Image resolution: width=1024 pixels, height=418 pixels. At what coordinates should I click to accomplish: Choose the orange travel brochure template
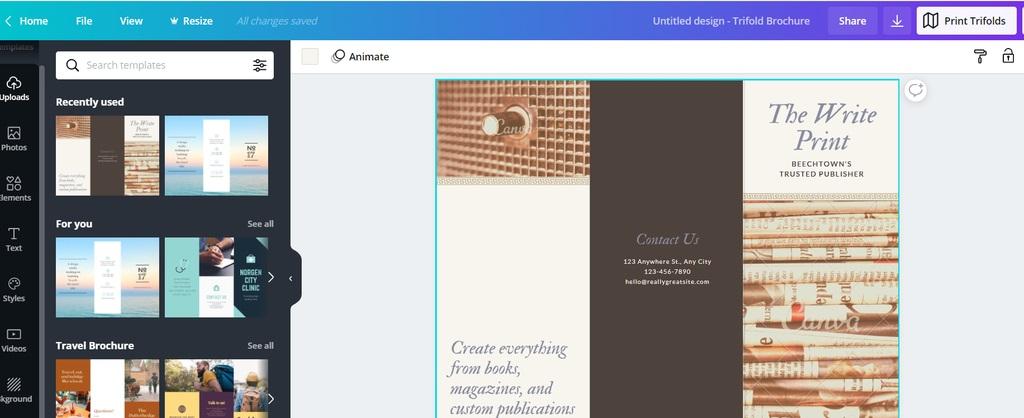(107, 389)
